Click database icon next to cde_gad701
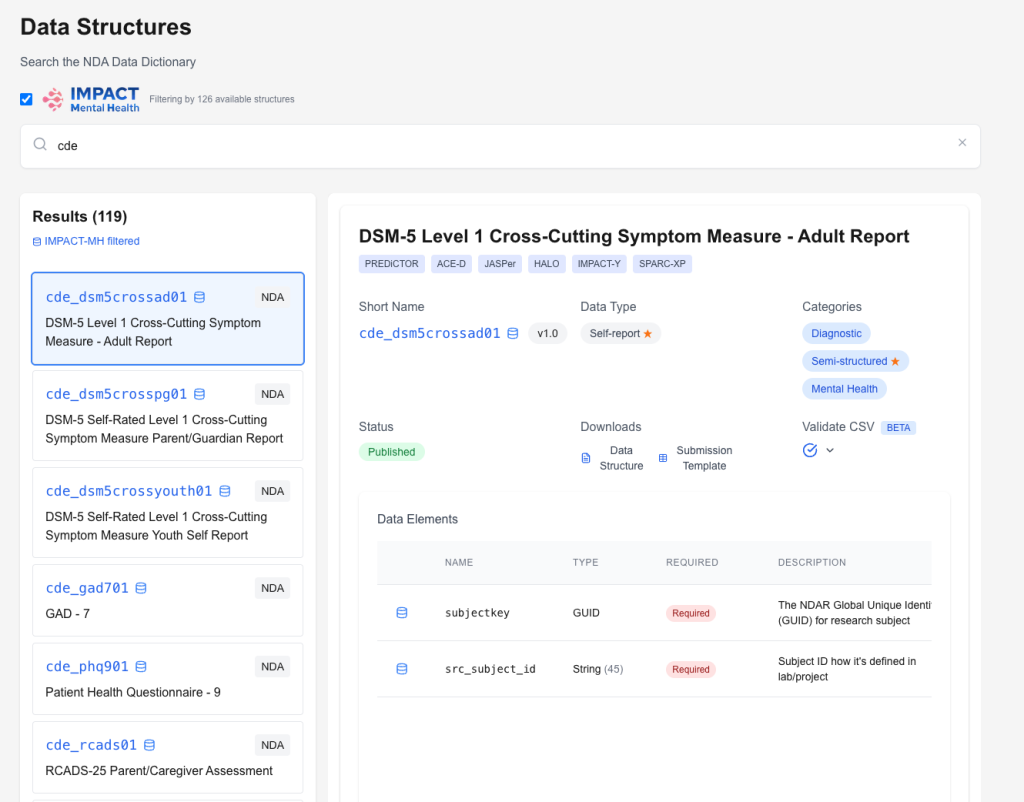Screen dimensions: 1024x802 (x=141, y=588)
